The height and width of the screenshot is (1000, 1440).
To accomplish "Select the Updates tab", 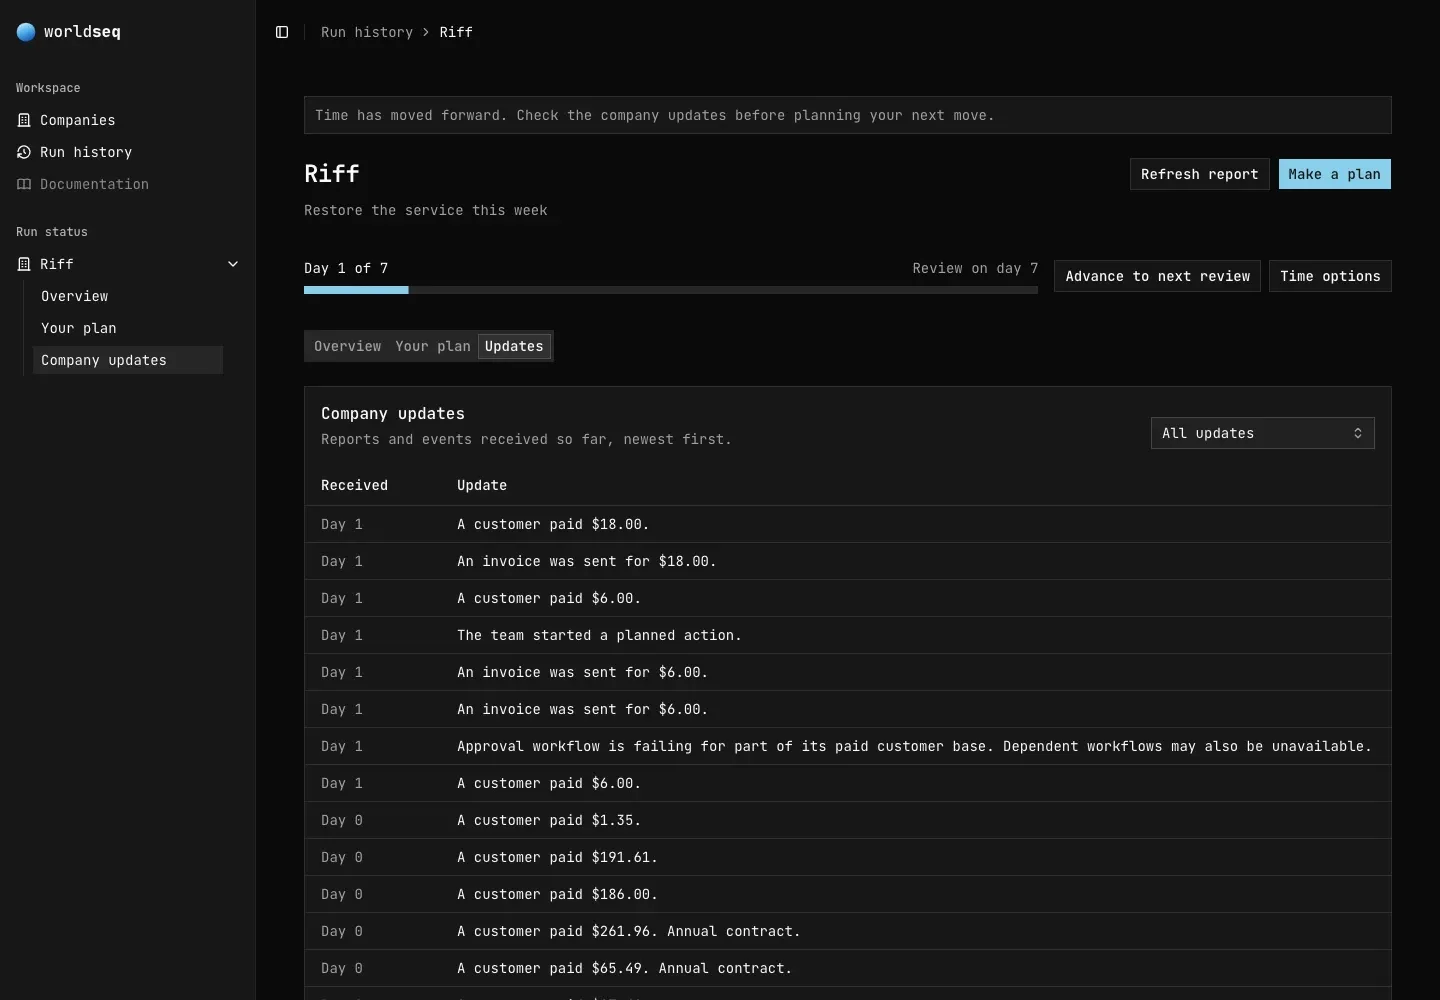I will (514, 346).
